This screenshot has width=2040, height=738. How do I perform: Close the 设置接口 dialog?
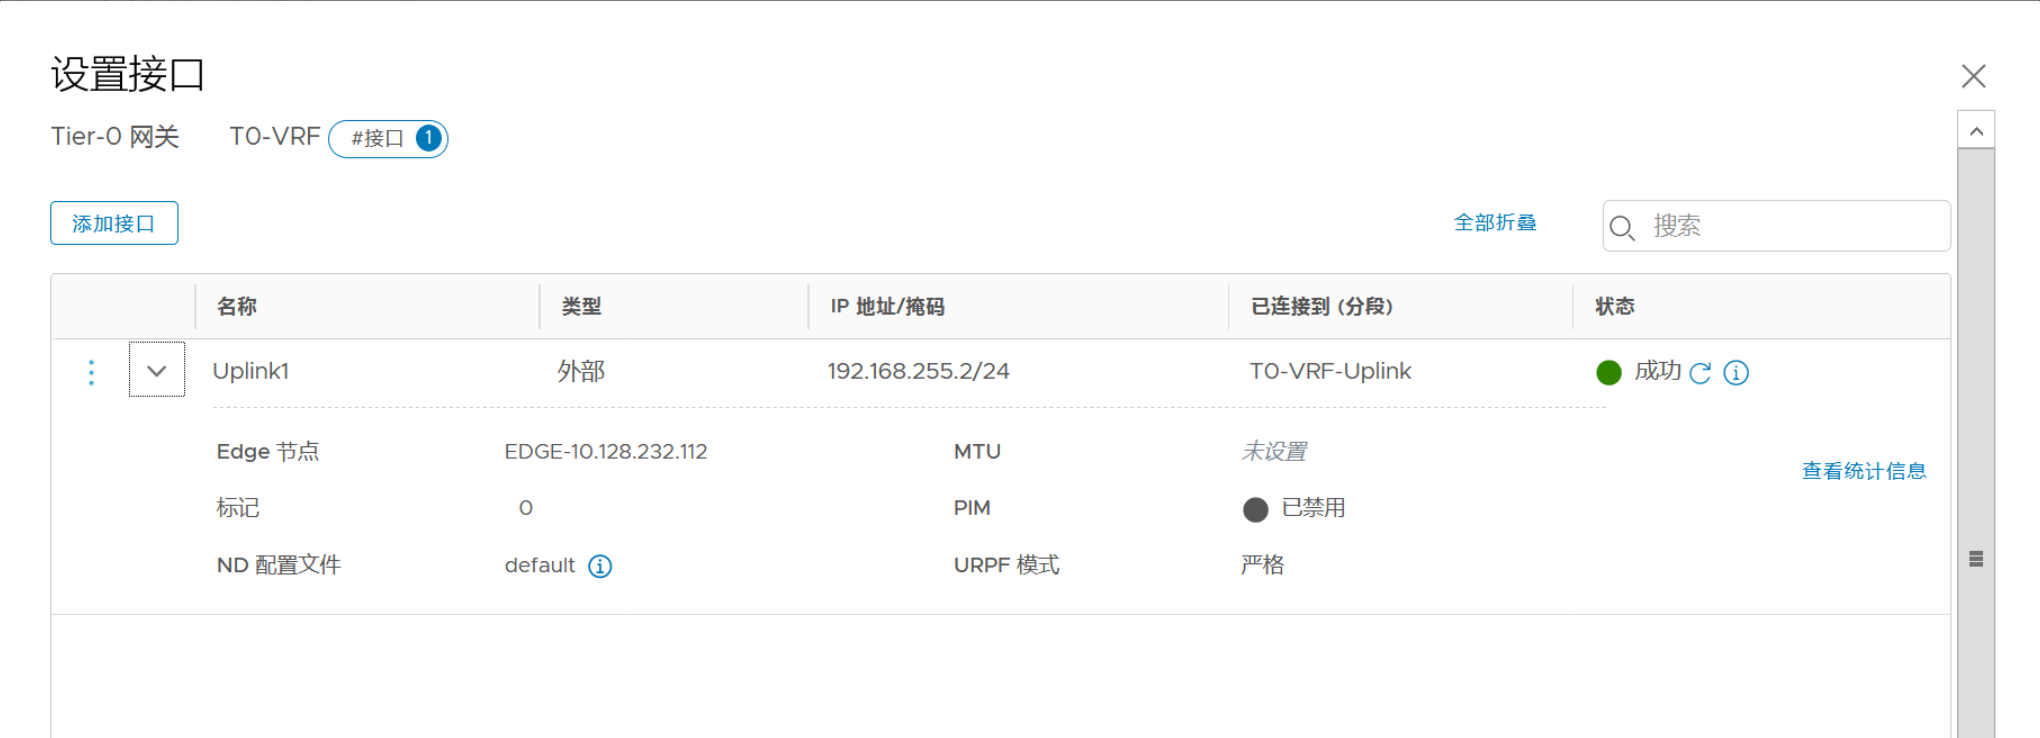pyautogui.click(x=1973, y=76)
